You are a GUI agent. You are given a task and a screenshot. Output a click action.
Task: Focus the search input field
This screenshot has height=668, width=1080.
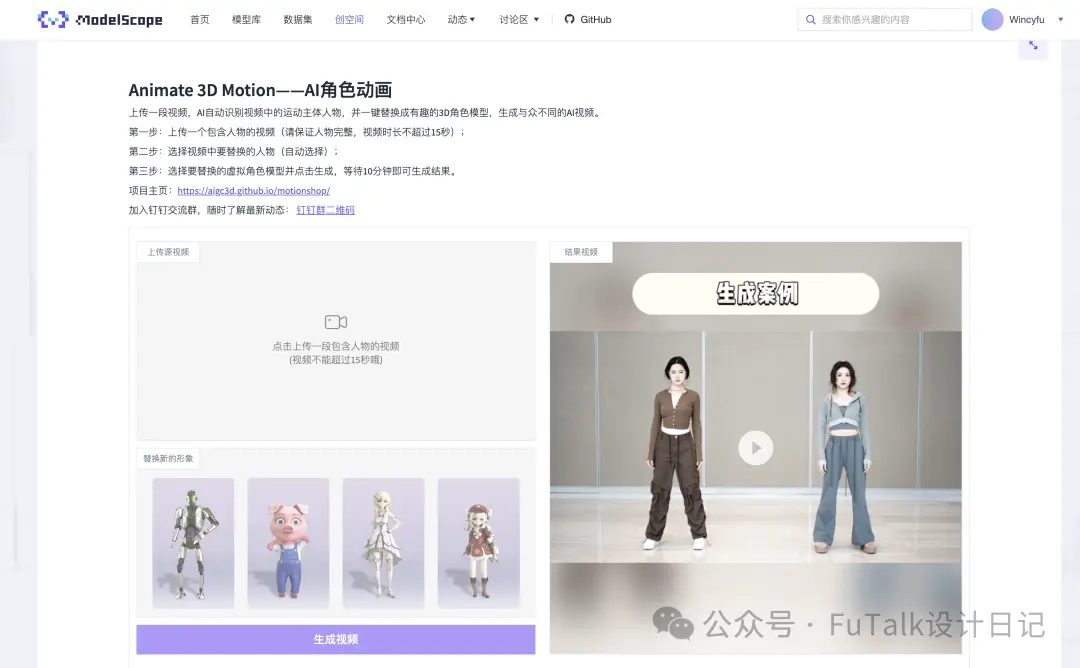pos(884,19)
